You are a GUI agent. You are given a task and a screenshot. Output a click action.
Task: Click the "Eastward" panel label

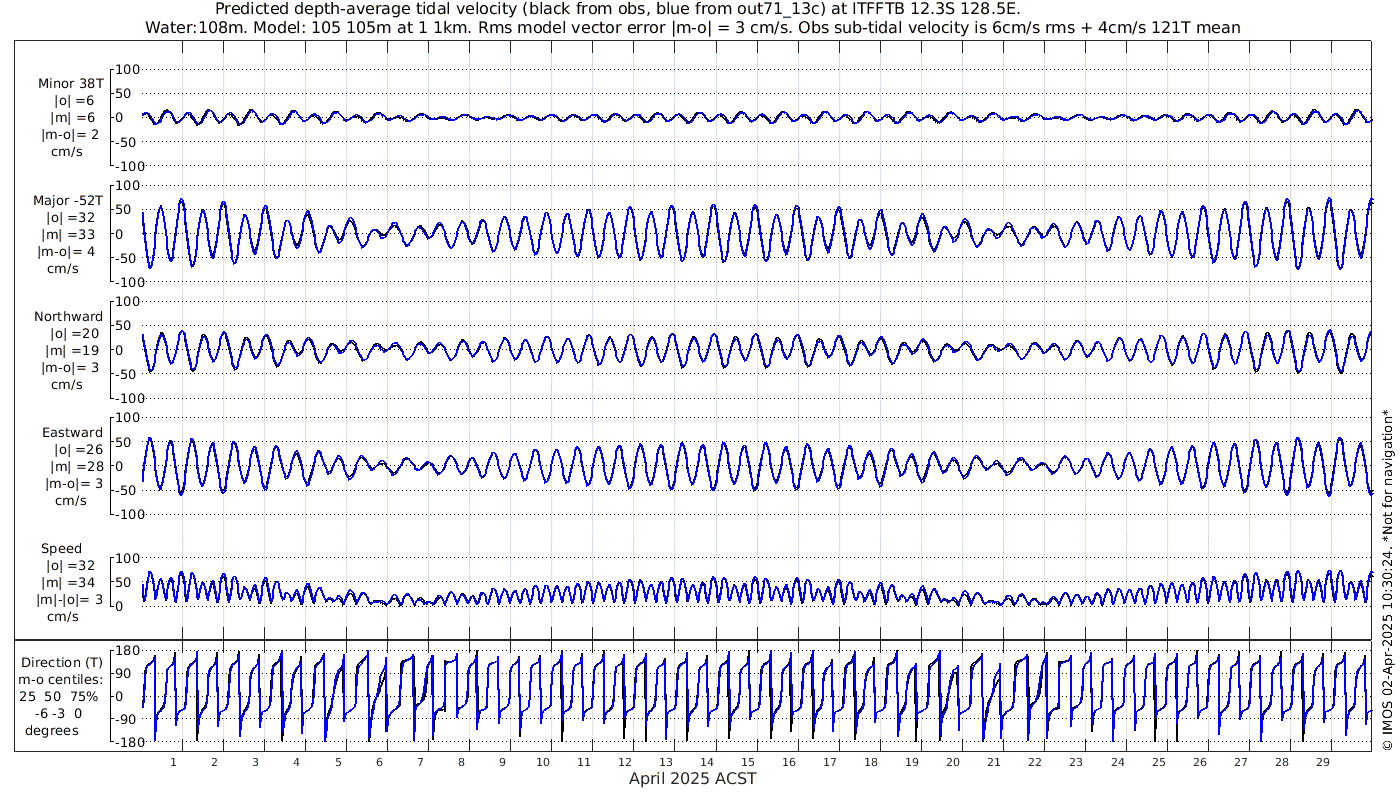point(72,433)
